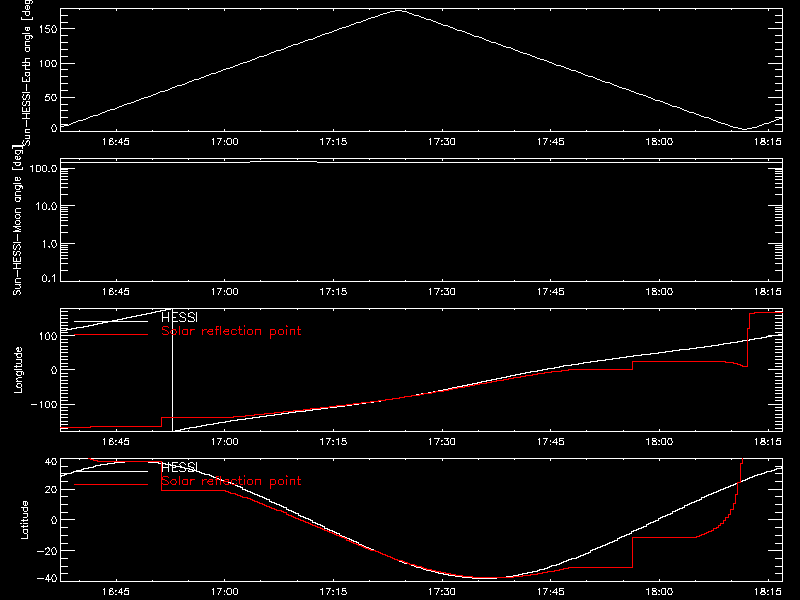Click the 100 tick on Earth angle plot
Viewport: 800px width, 600px height.
[47, 64]
